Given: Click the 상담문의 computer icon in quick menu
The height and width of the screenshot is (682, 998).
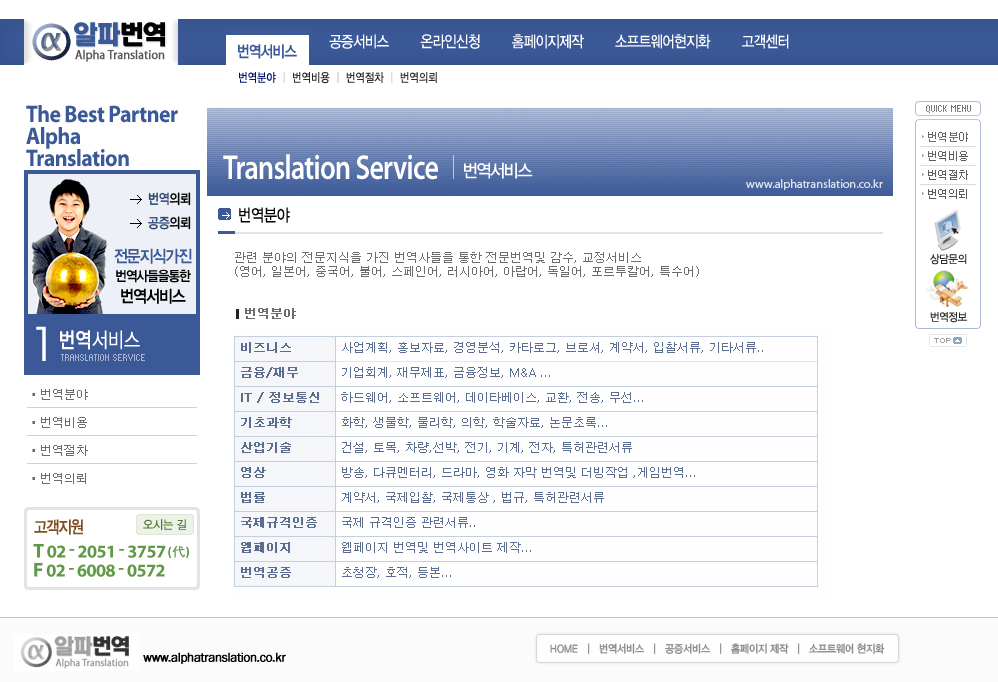Looking at the screenshot, I should click(x=947, y=234).
